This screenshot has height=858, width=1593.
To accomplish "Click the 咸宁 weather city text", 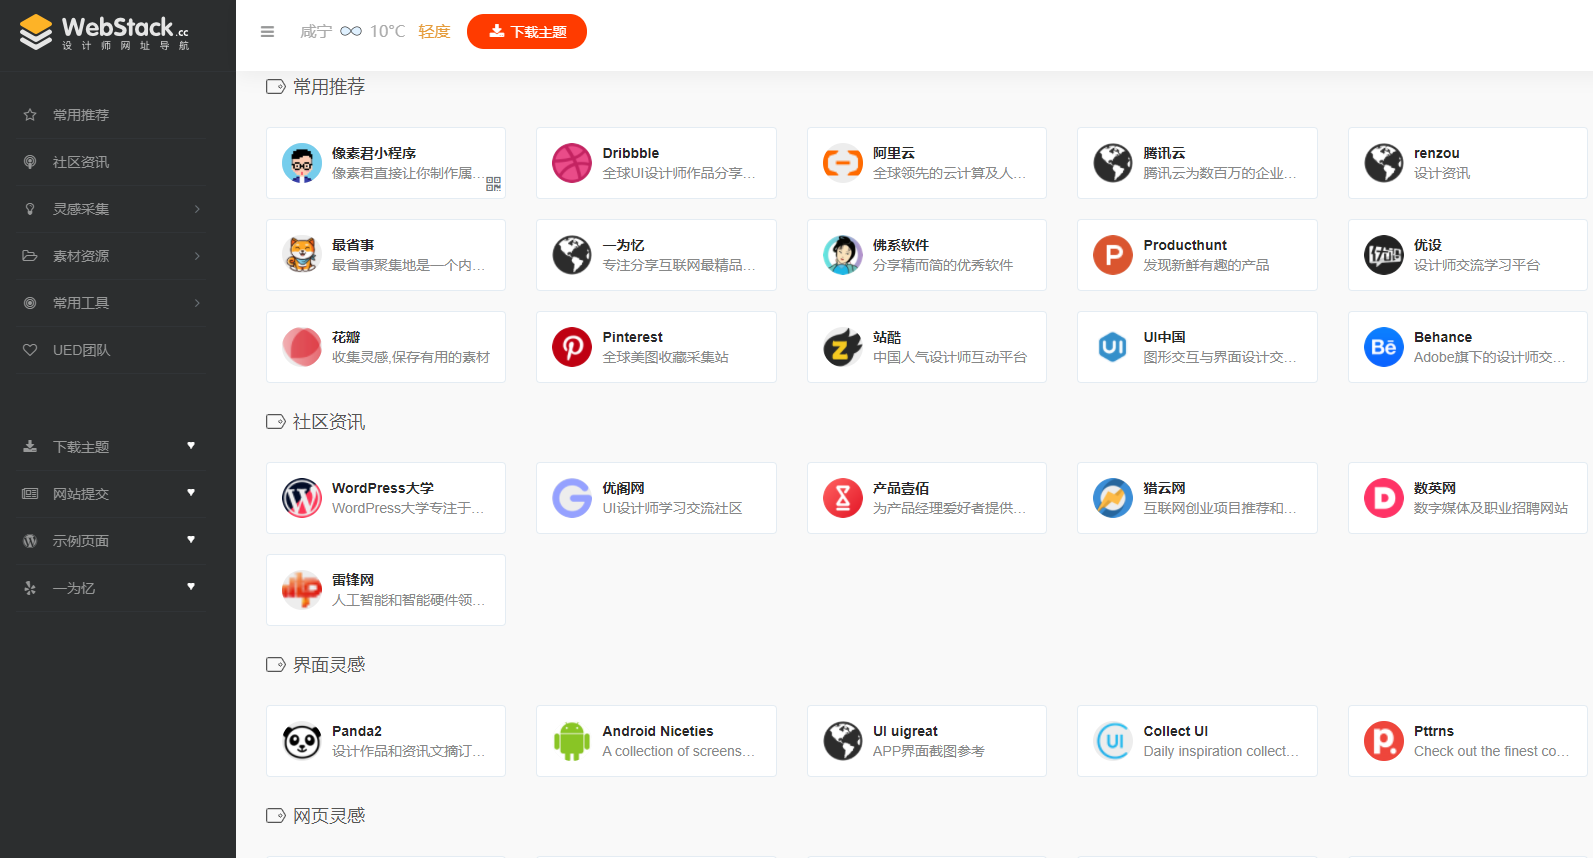I will tap(316, 32).
